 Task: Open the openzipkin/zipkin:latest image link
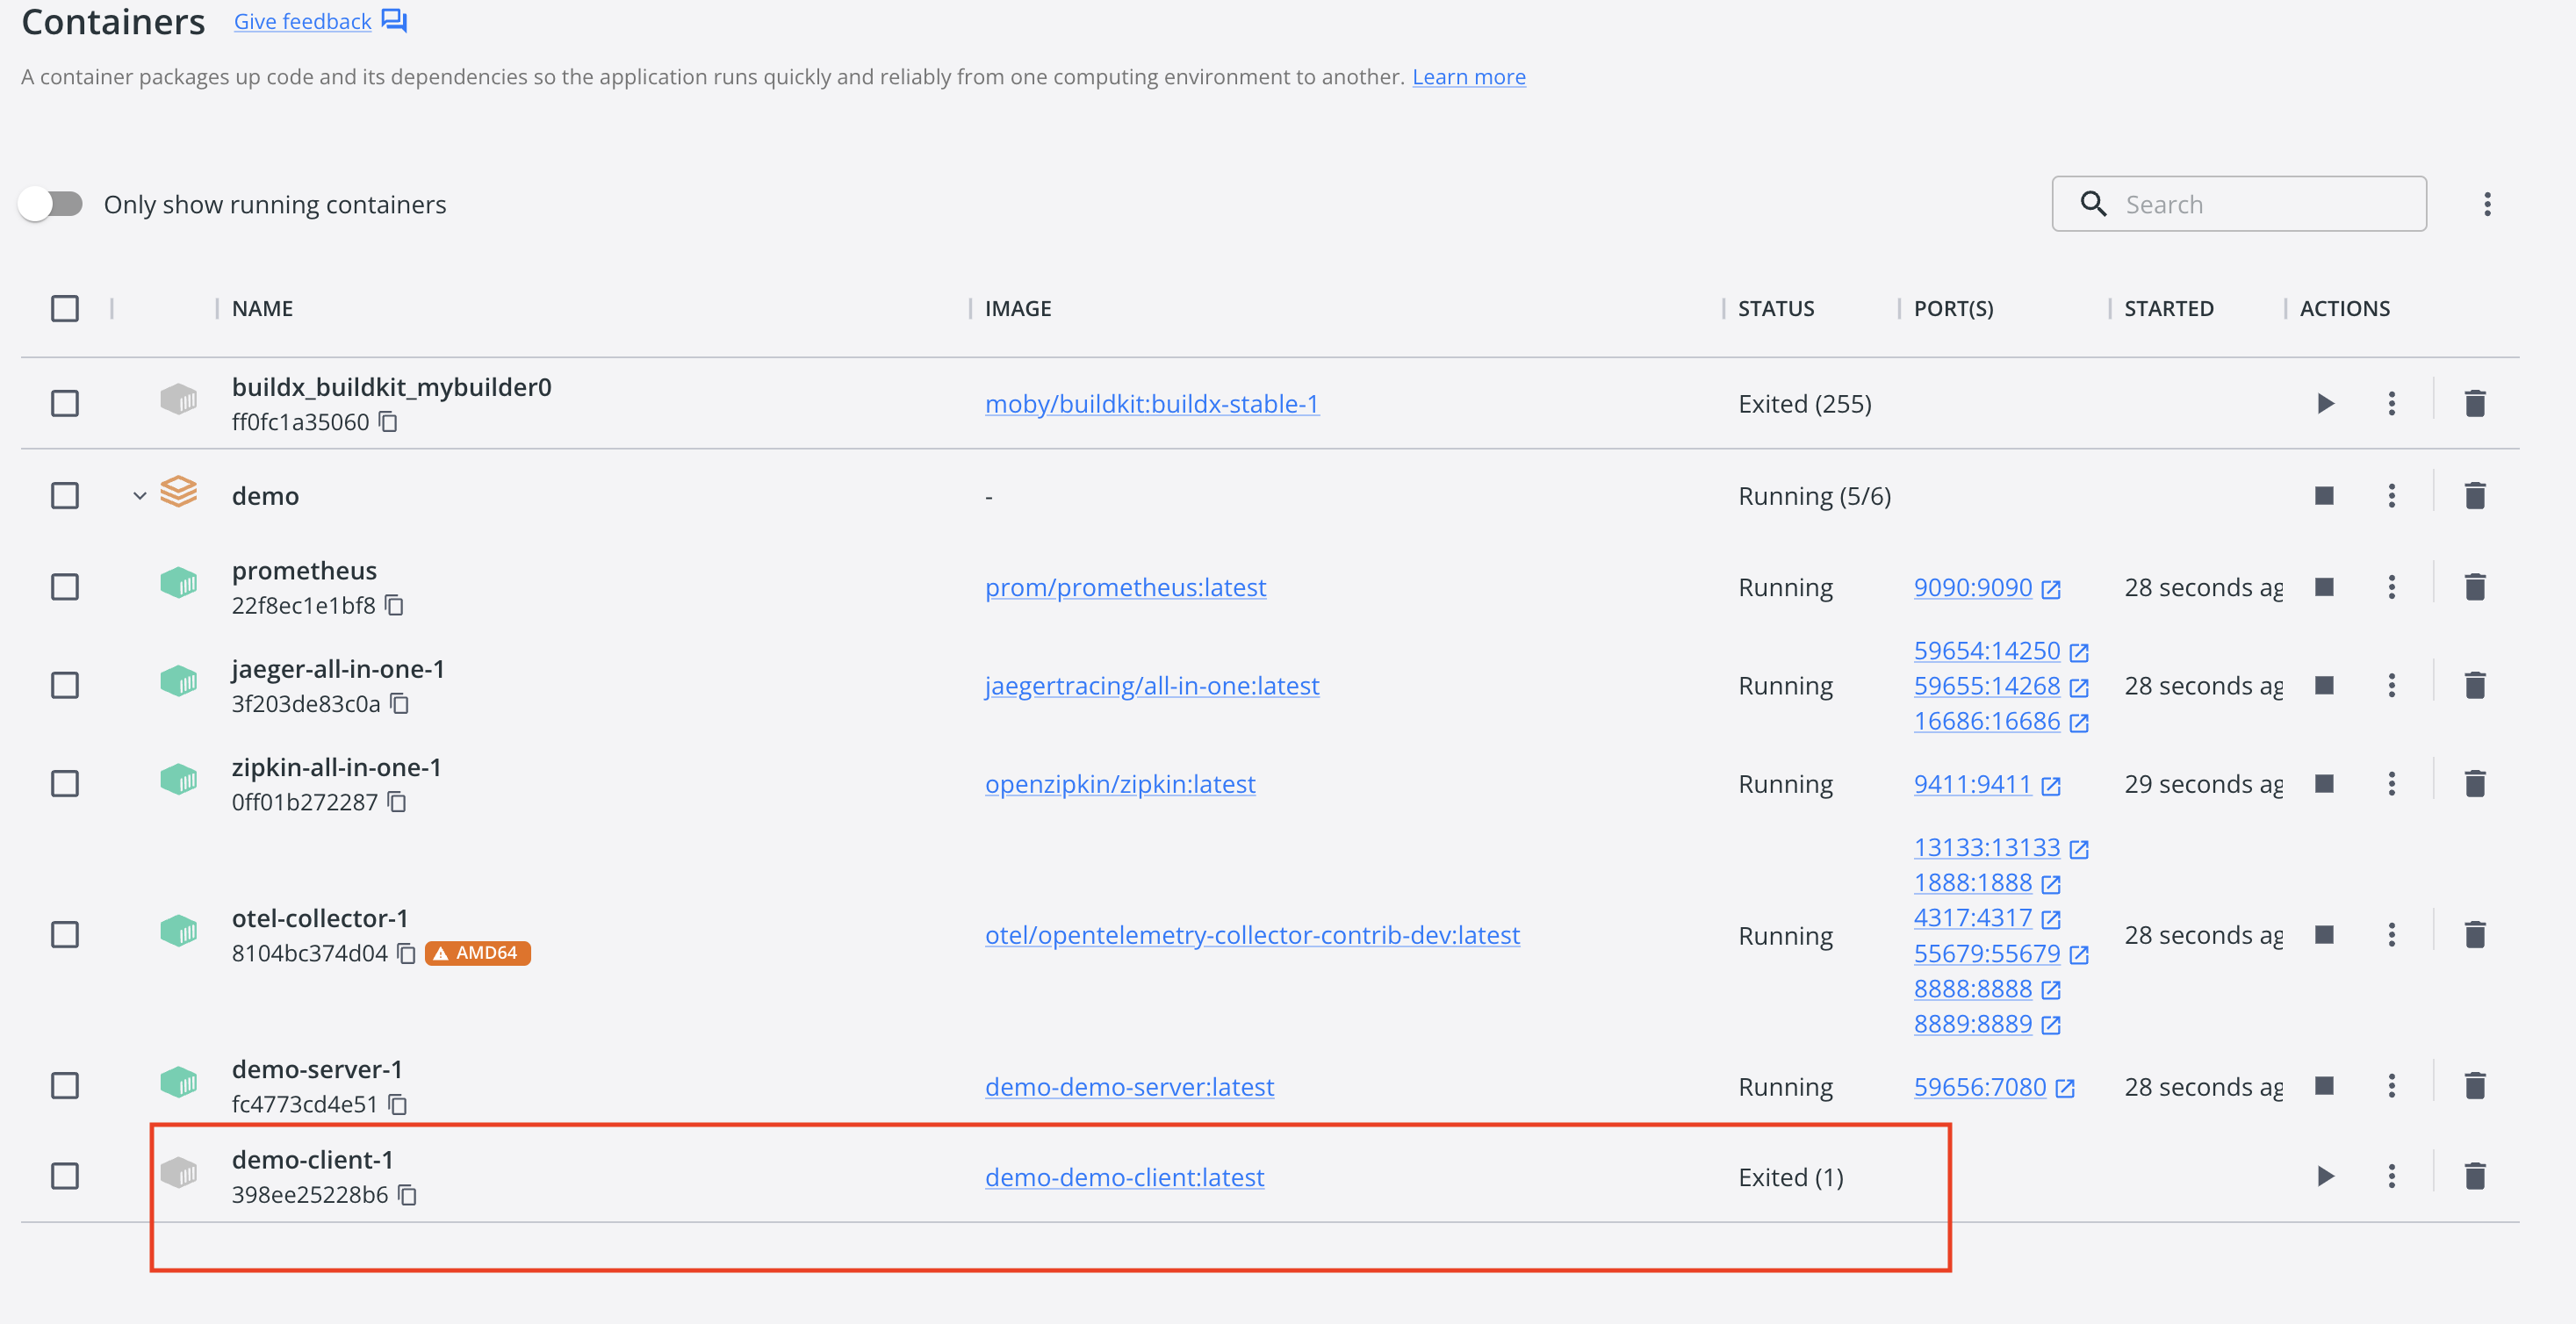coord(1120,784)
